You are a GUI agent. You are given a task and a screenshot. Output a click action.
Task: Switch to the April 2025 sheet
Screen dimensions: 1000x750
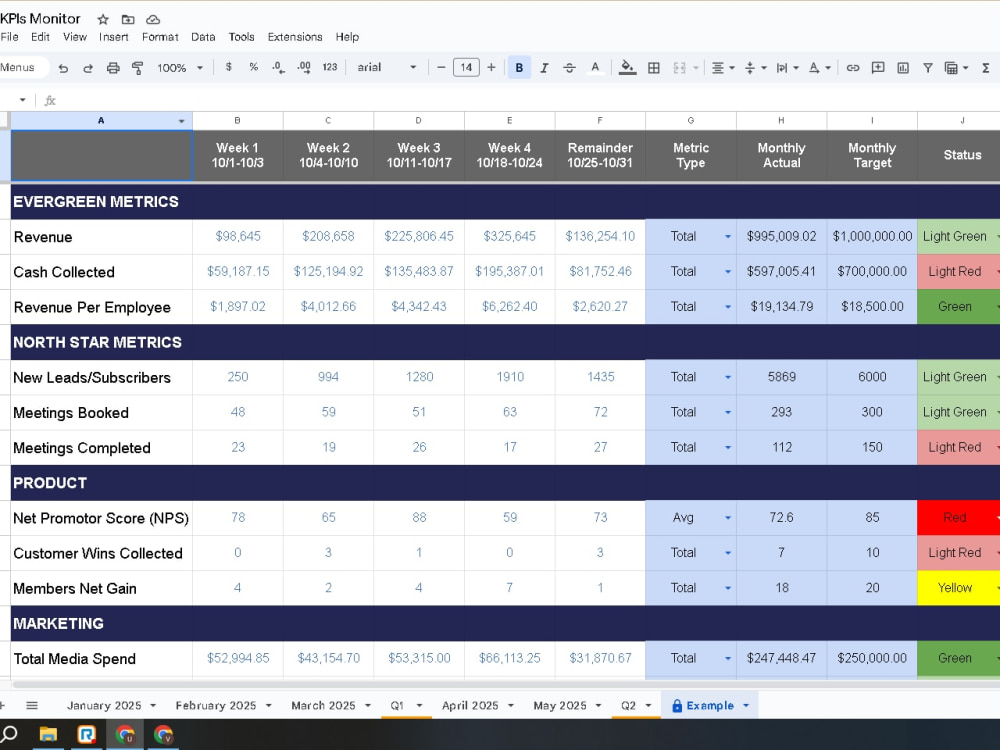tap(470, 705)
